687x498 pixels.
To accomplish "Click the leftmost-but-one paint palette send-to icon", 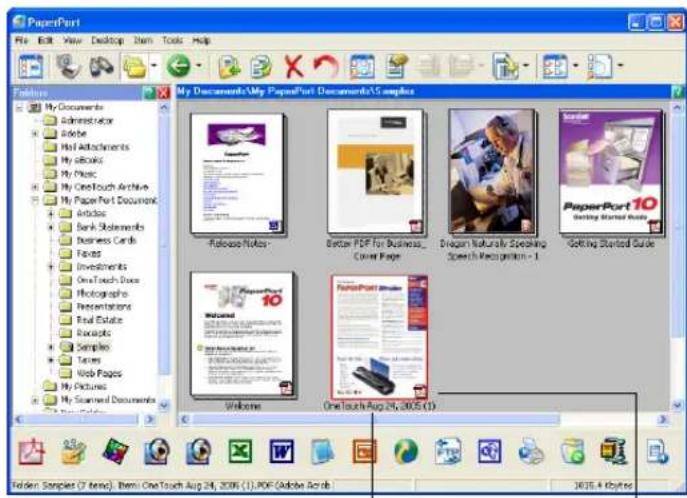I will 73,452.
